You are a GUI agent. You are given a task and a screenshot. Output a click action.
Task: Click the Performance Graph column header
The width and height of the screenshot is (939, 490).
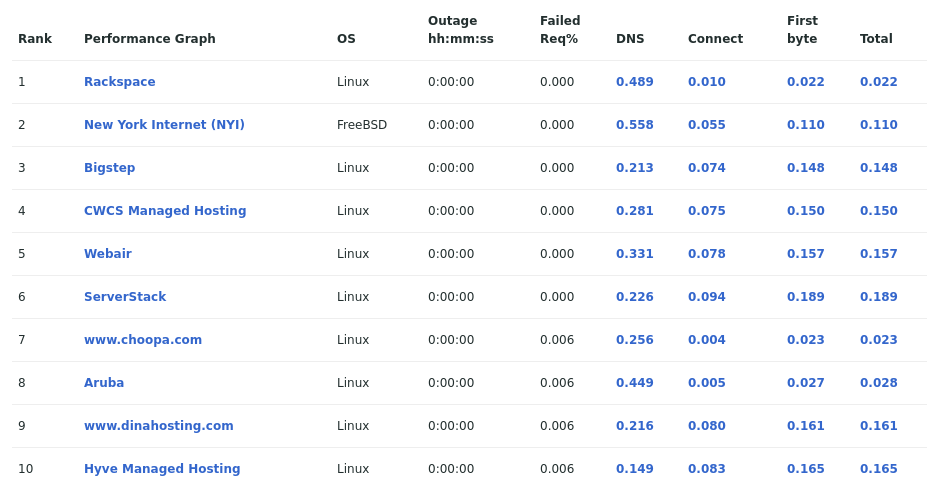click(150, 38)
